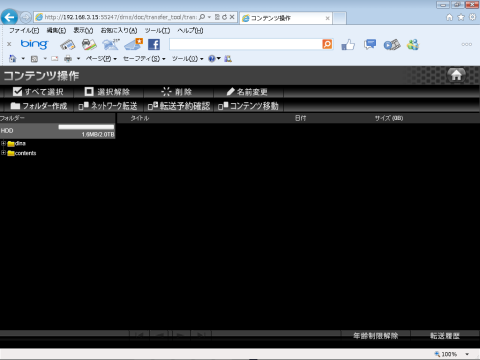This screenshot has height=360, width=480.
Task: Open the feeds dropdown arrow
Action: (x=45, y=59)
